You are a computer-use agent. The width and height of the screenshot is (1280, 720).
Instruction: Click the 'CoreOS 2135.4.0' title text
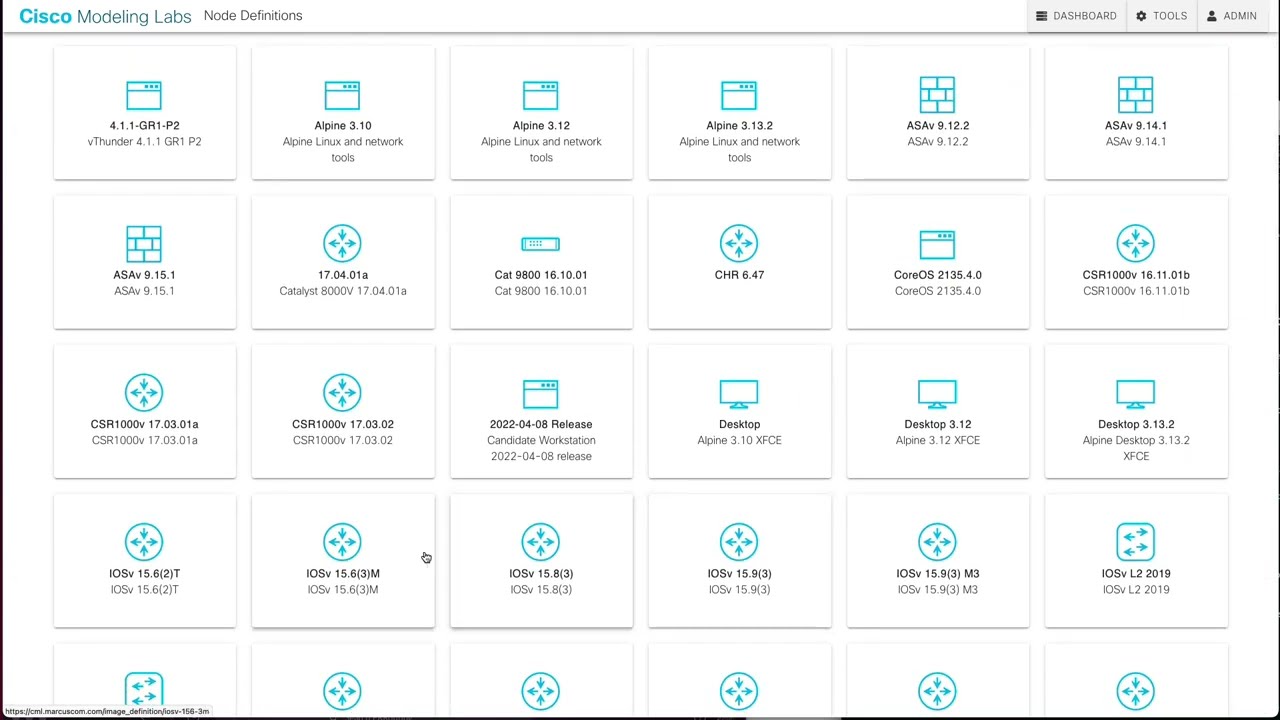tap(938, 275)
